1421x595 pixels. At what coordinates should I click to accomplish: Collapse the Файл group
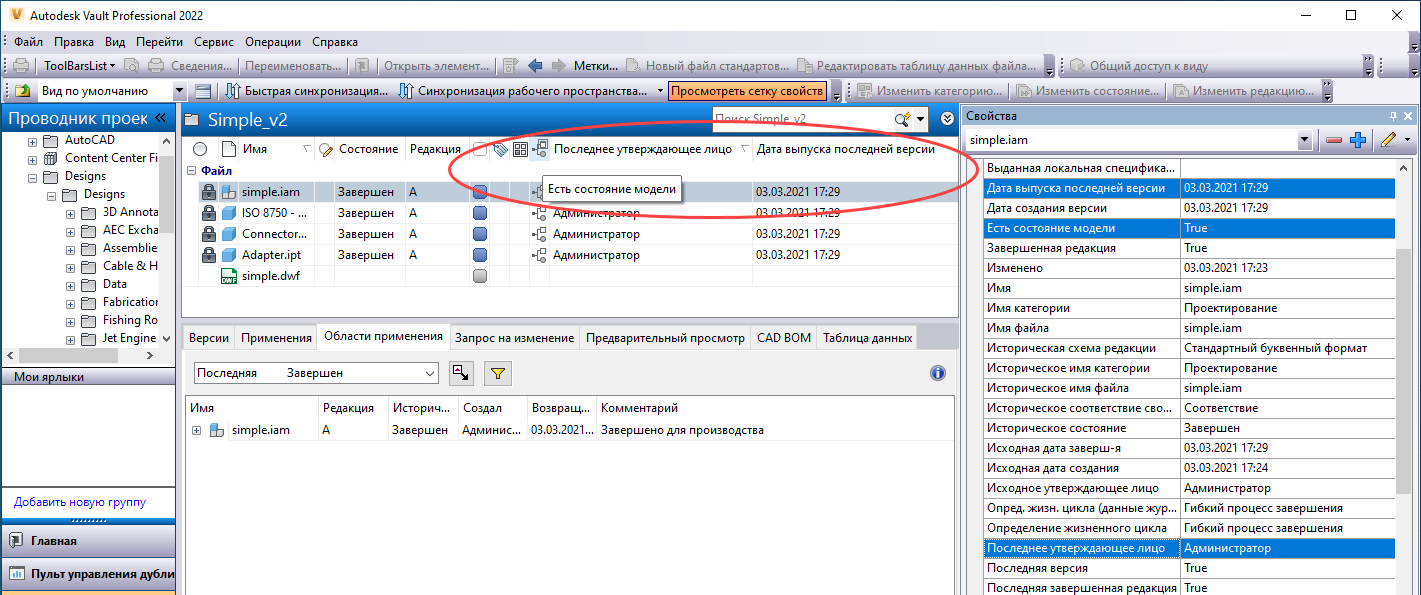tap(193, 170)
